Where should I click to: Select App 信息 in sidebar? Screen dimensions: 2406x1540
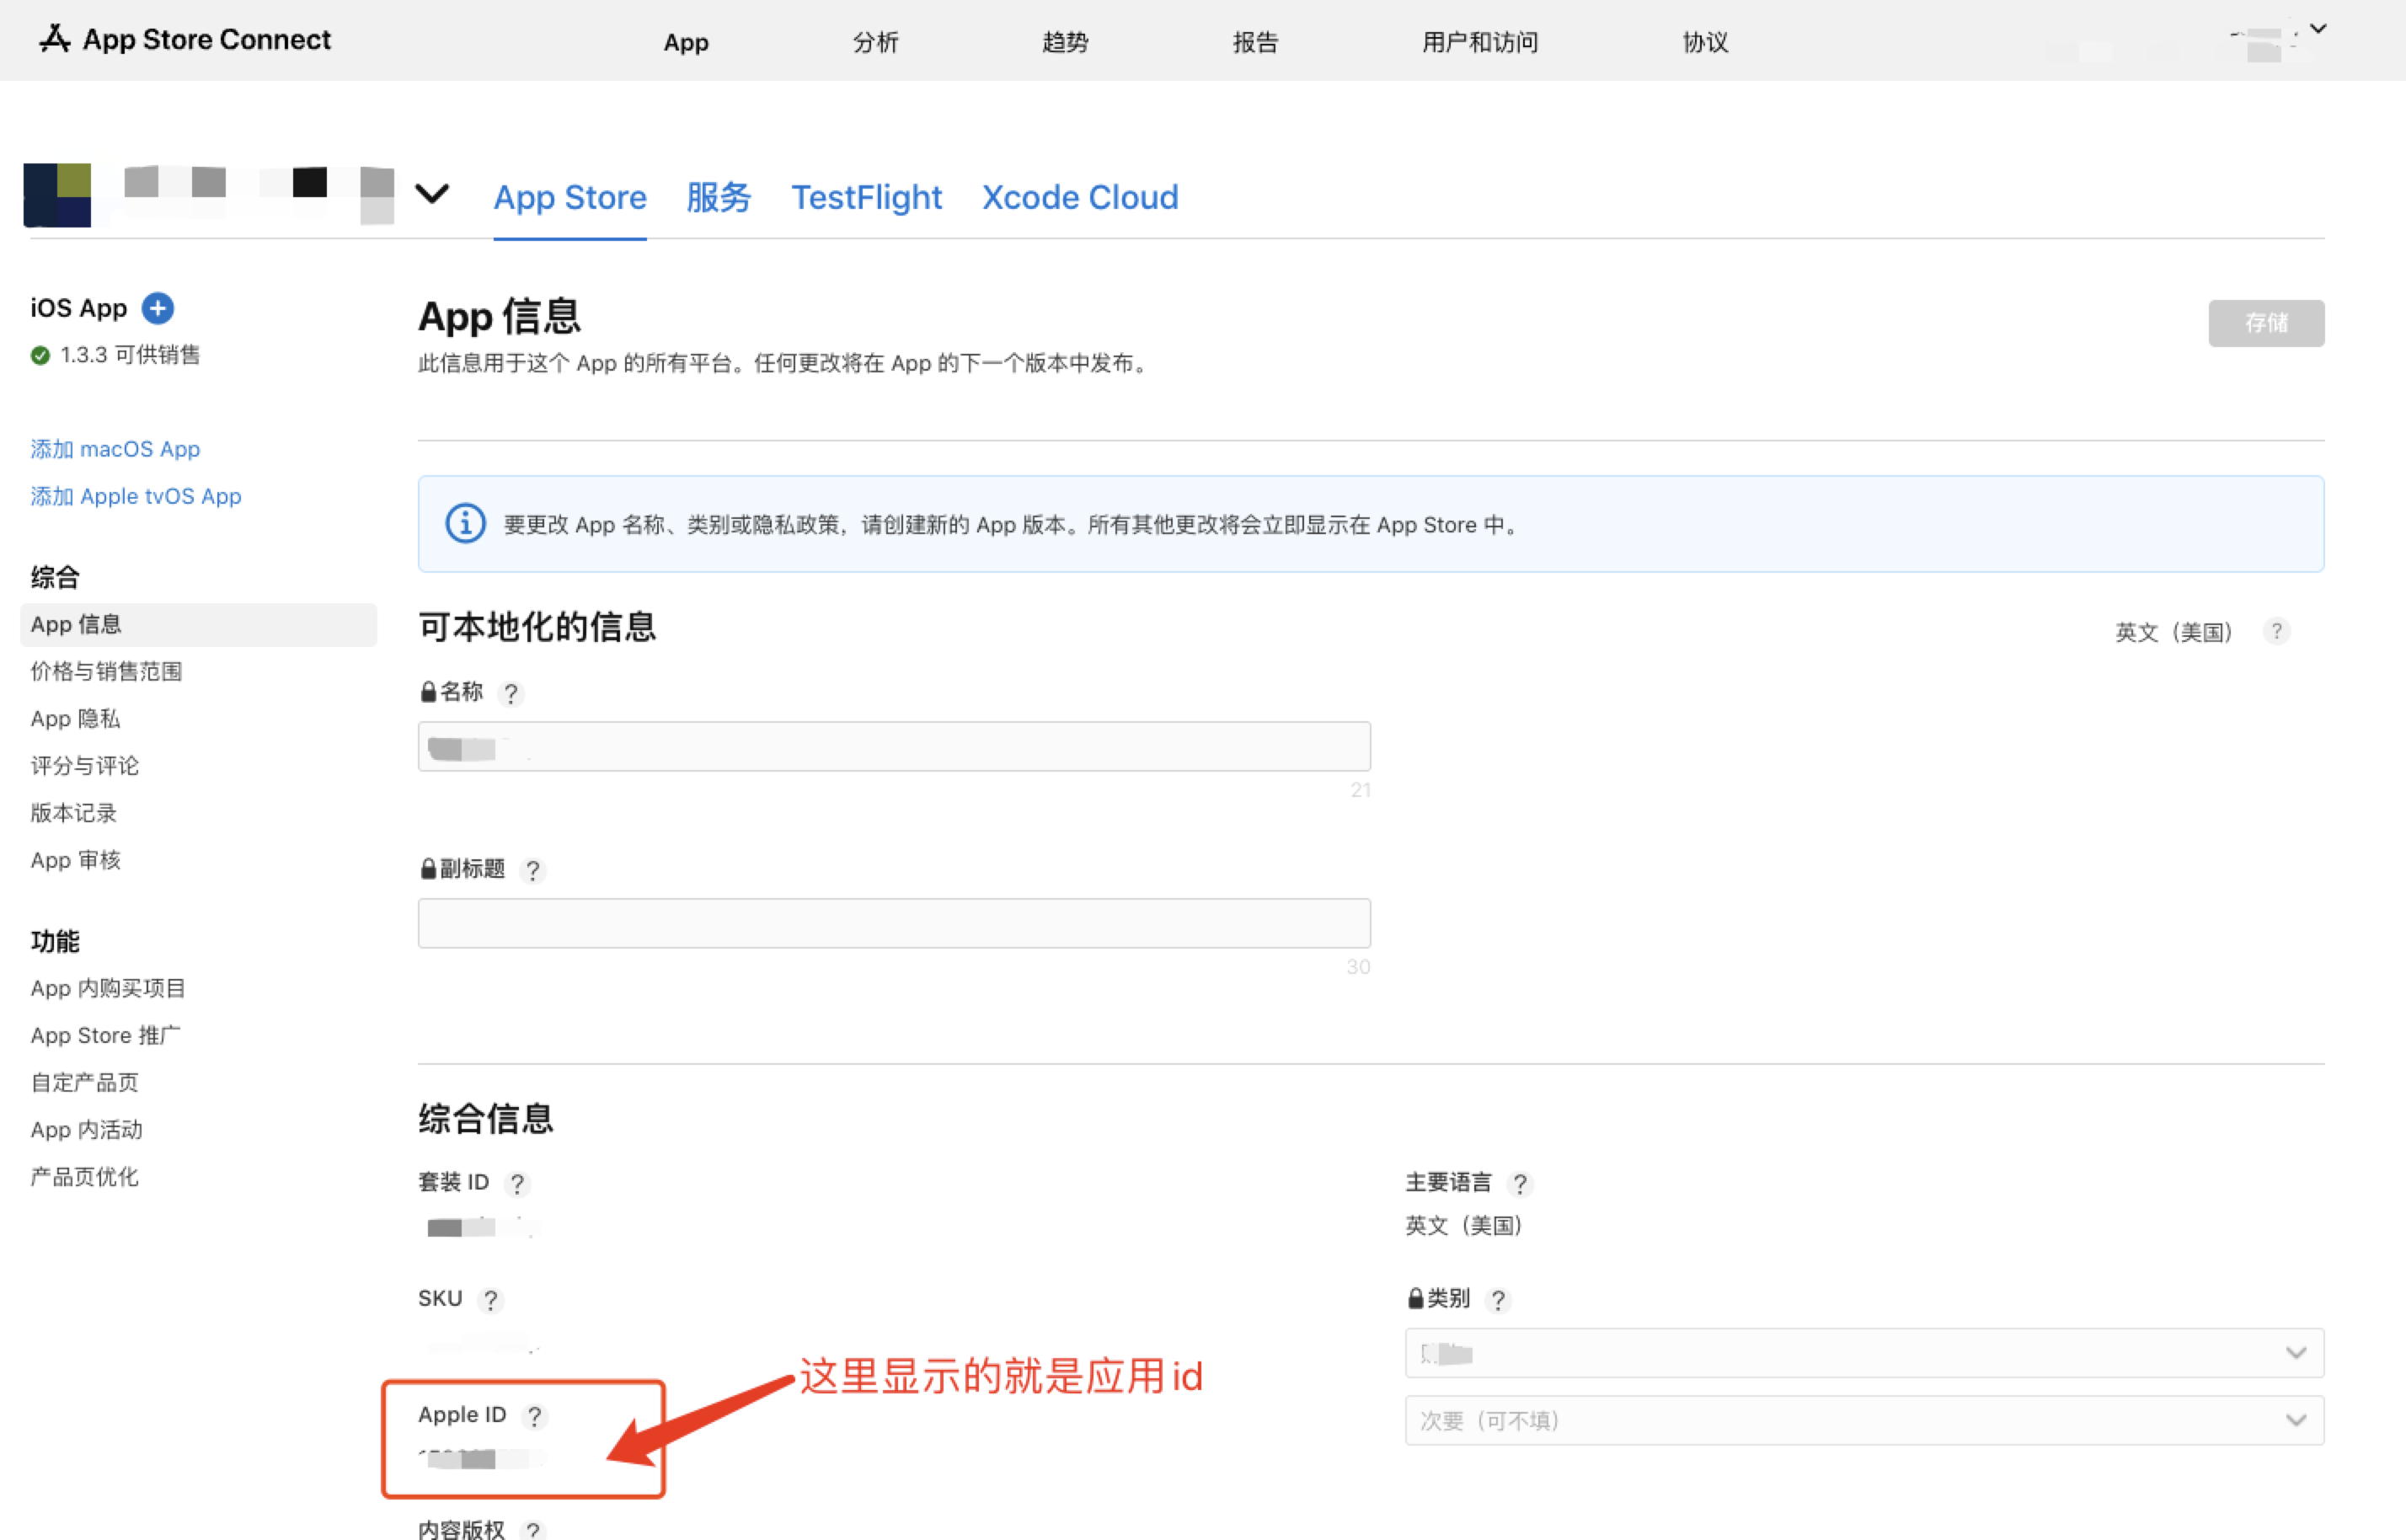point(198,624)
